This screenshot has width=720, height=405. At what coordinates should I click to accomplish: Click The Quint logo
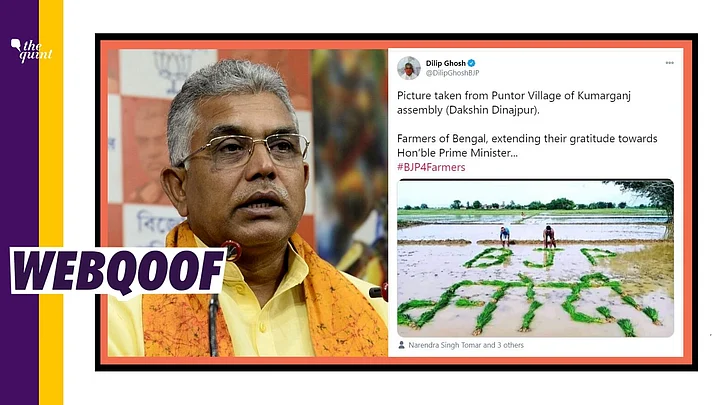pos(31,50)
